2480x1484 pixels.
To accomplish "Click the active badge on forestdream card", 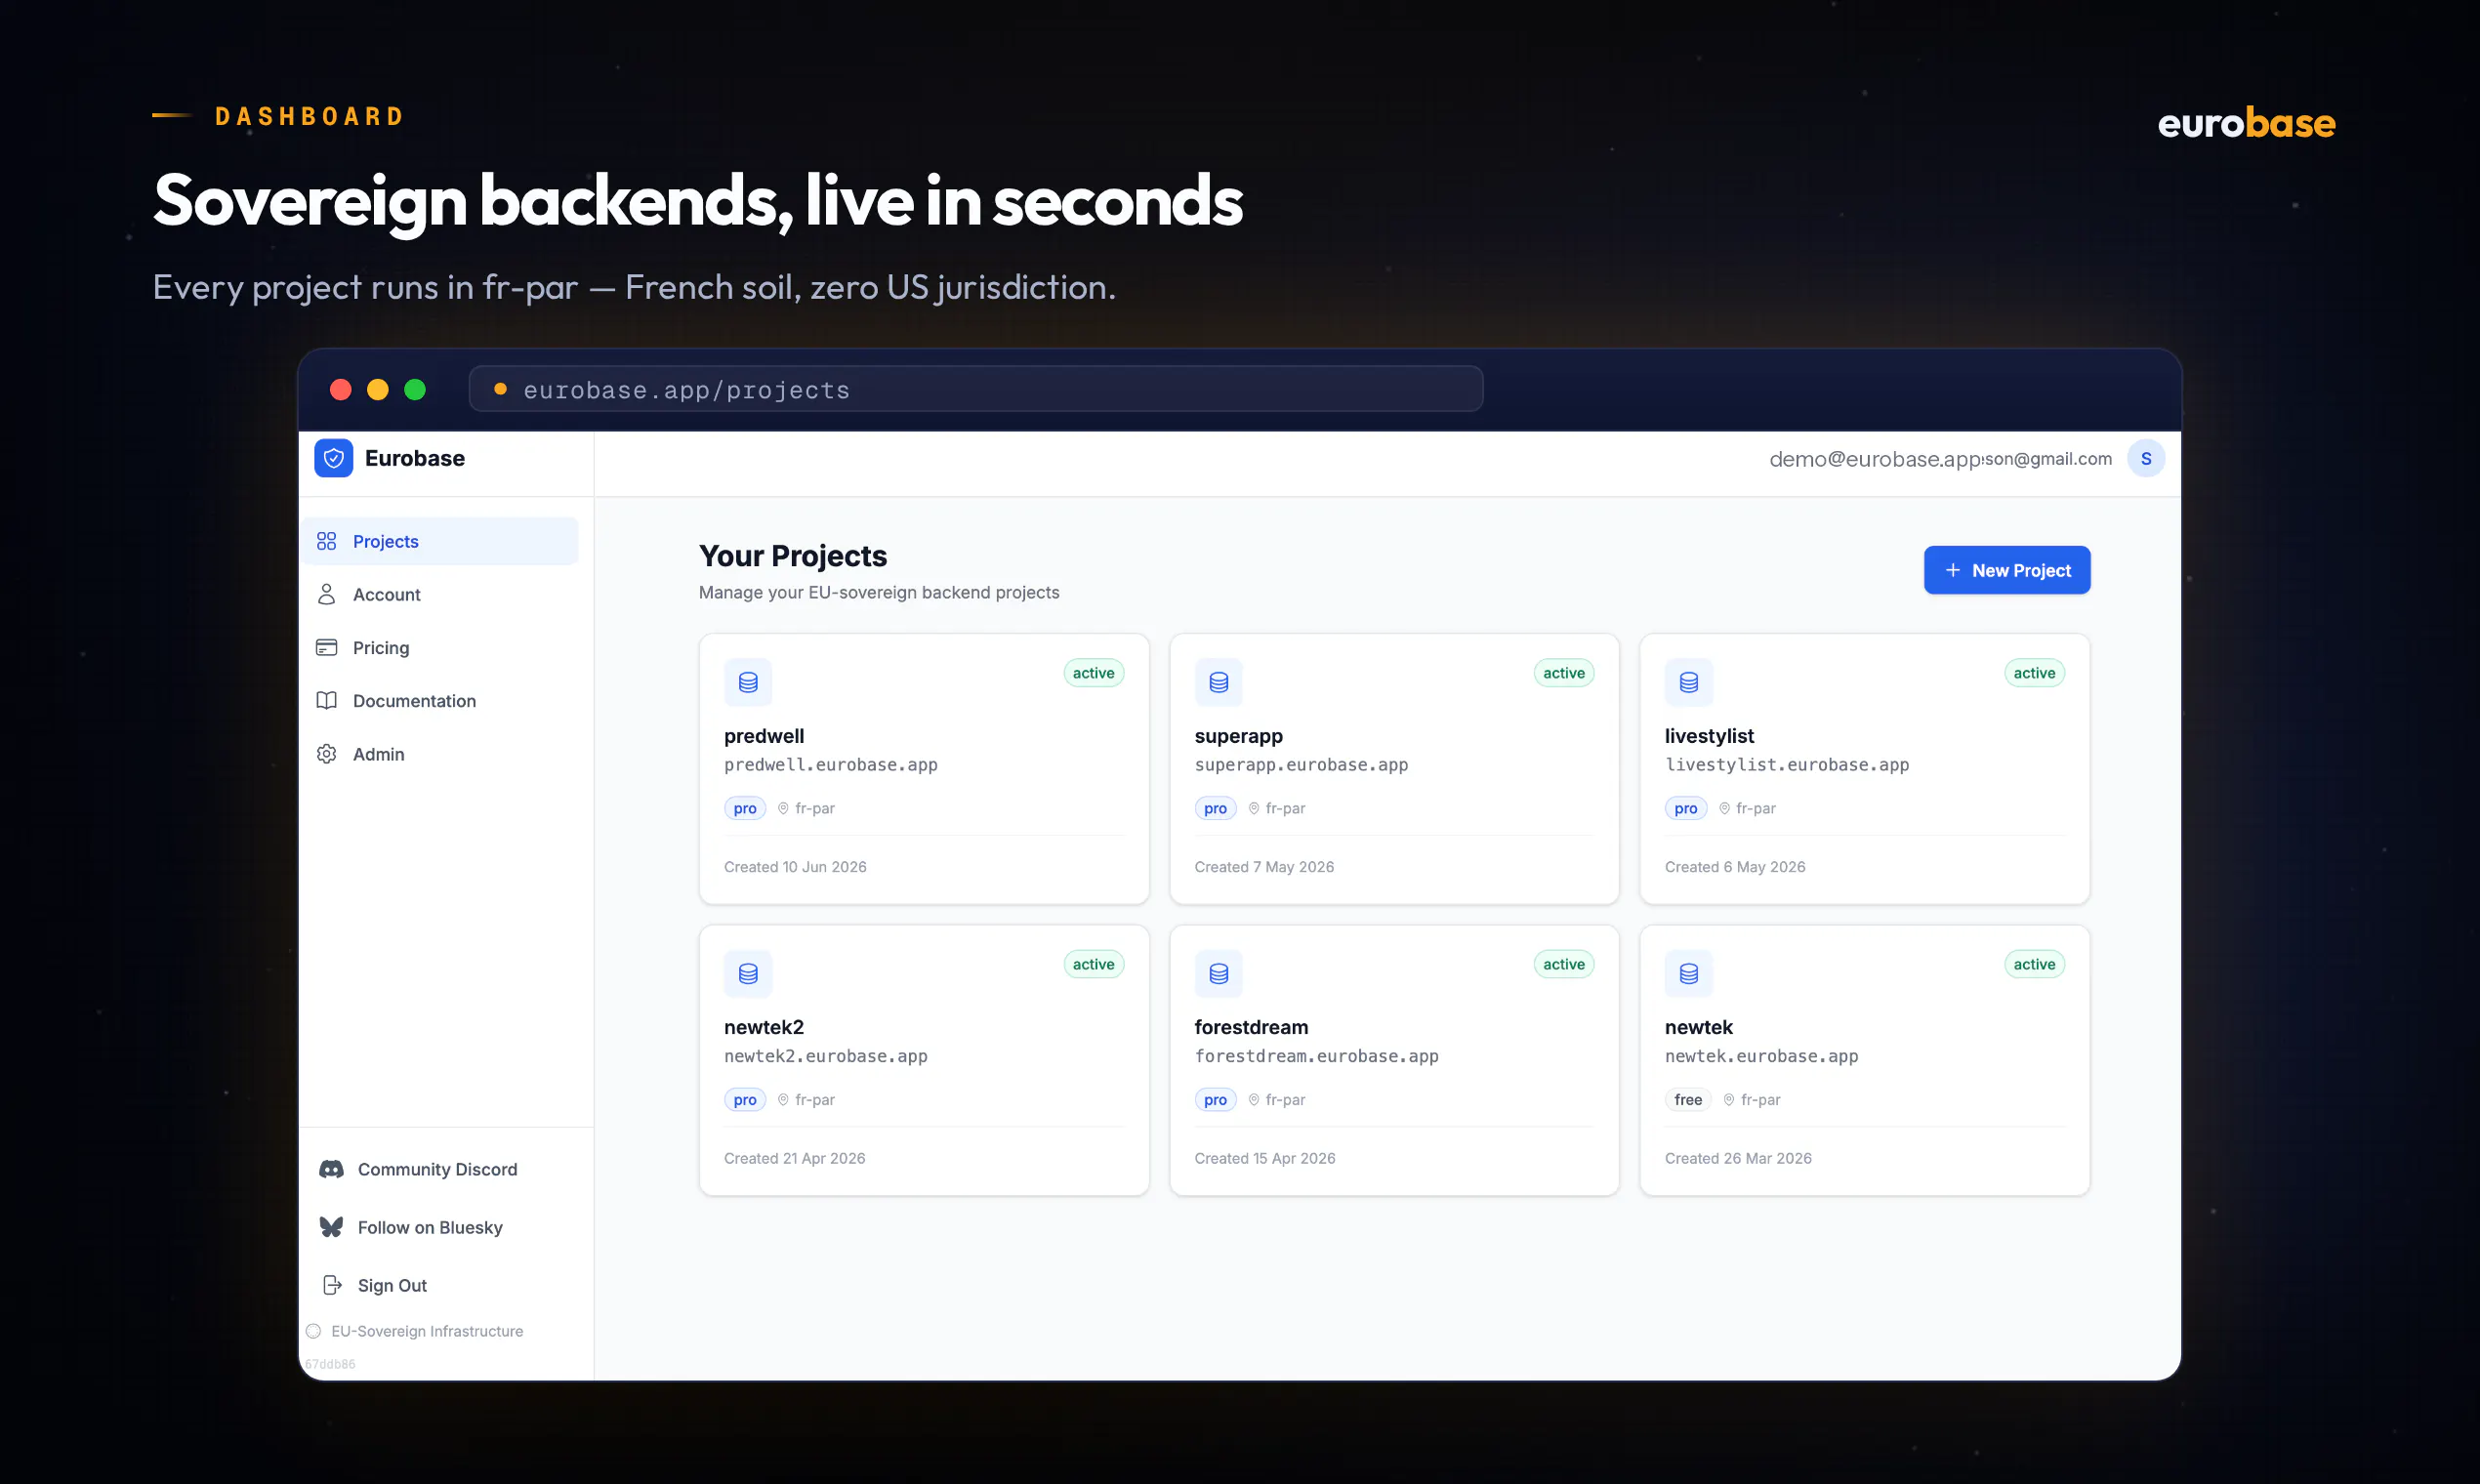I will click(1563, 964).
